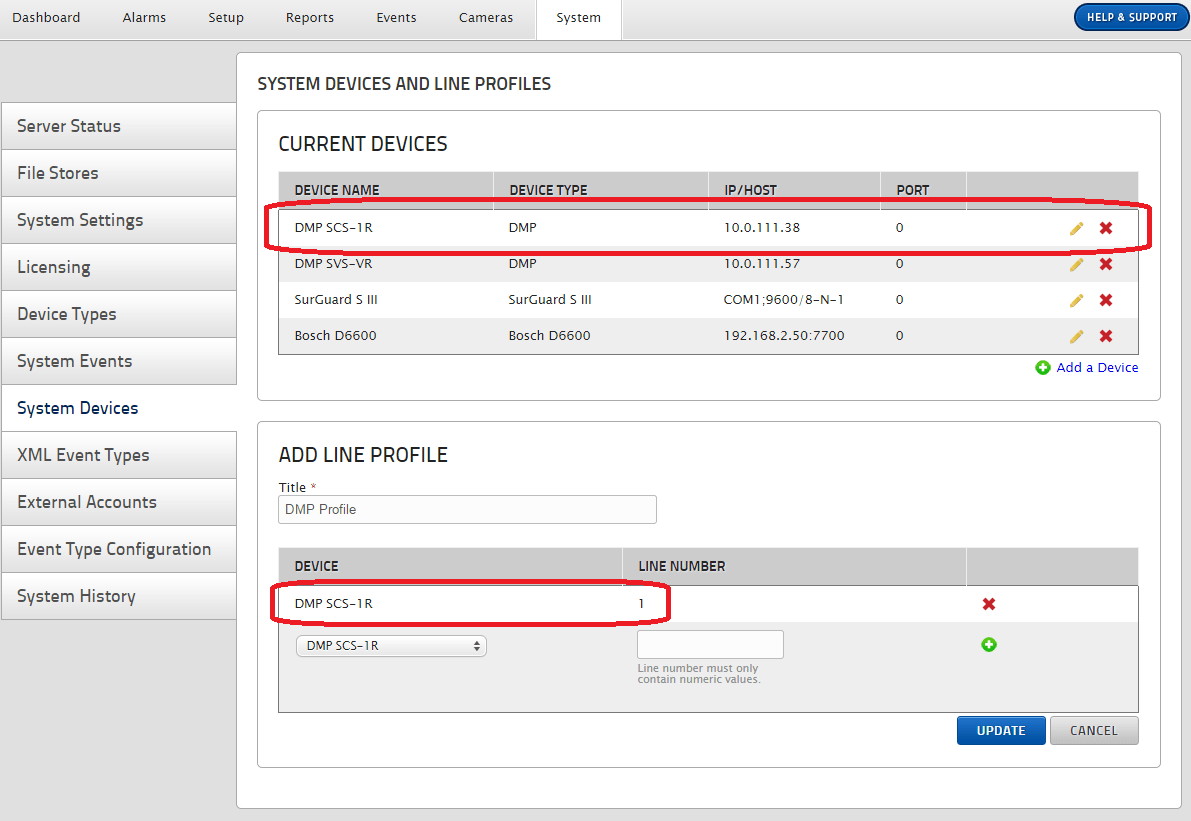Click SurGuard S III device name cell
1191x821 pixels.
(x=336, y=300)
